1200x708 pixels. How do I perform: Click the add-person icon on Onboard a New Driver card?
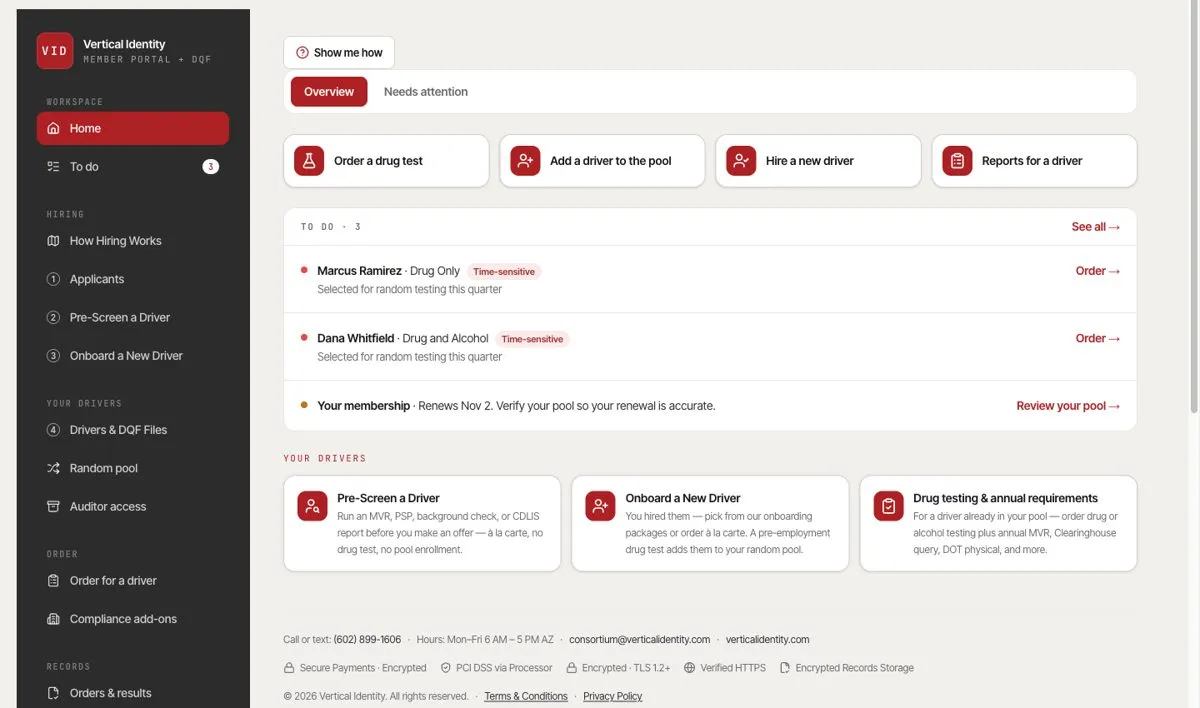(x=601, y=506)
